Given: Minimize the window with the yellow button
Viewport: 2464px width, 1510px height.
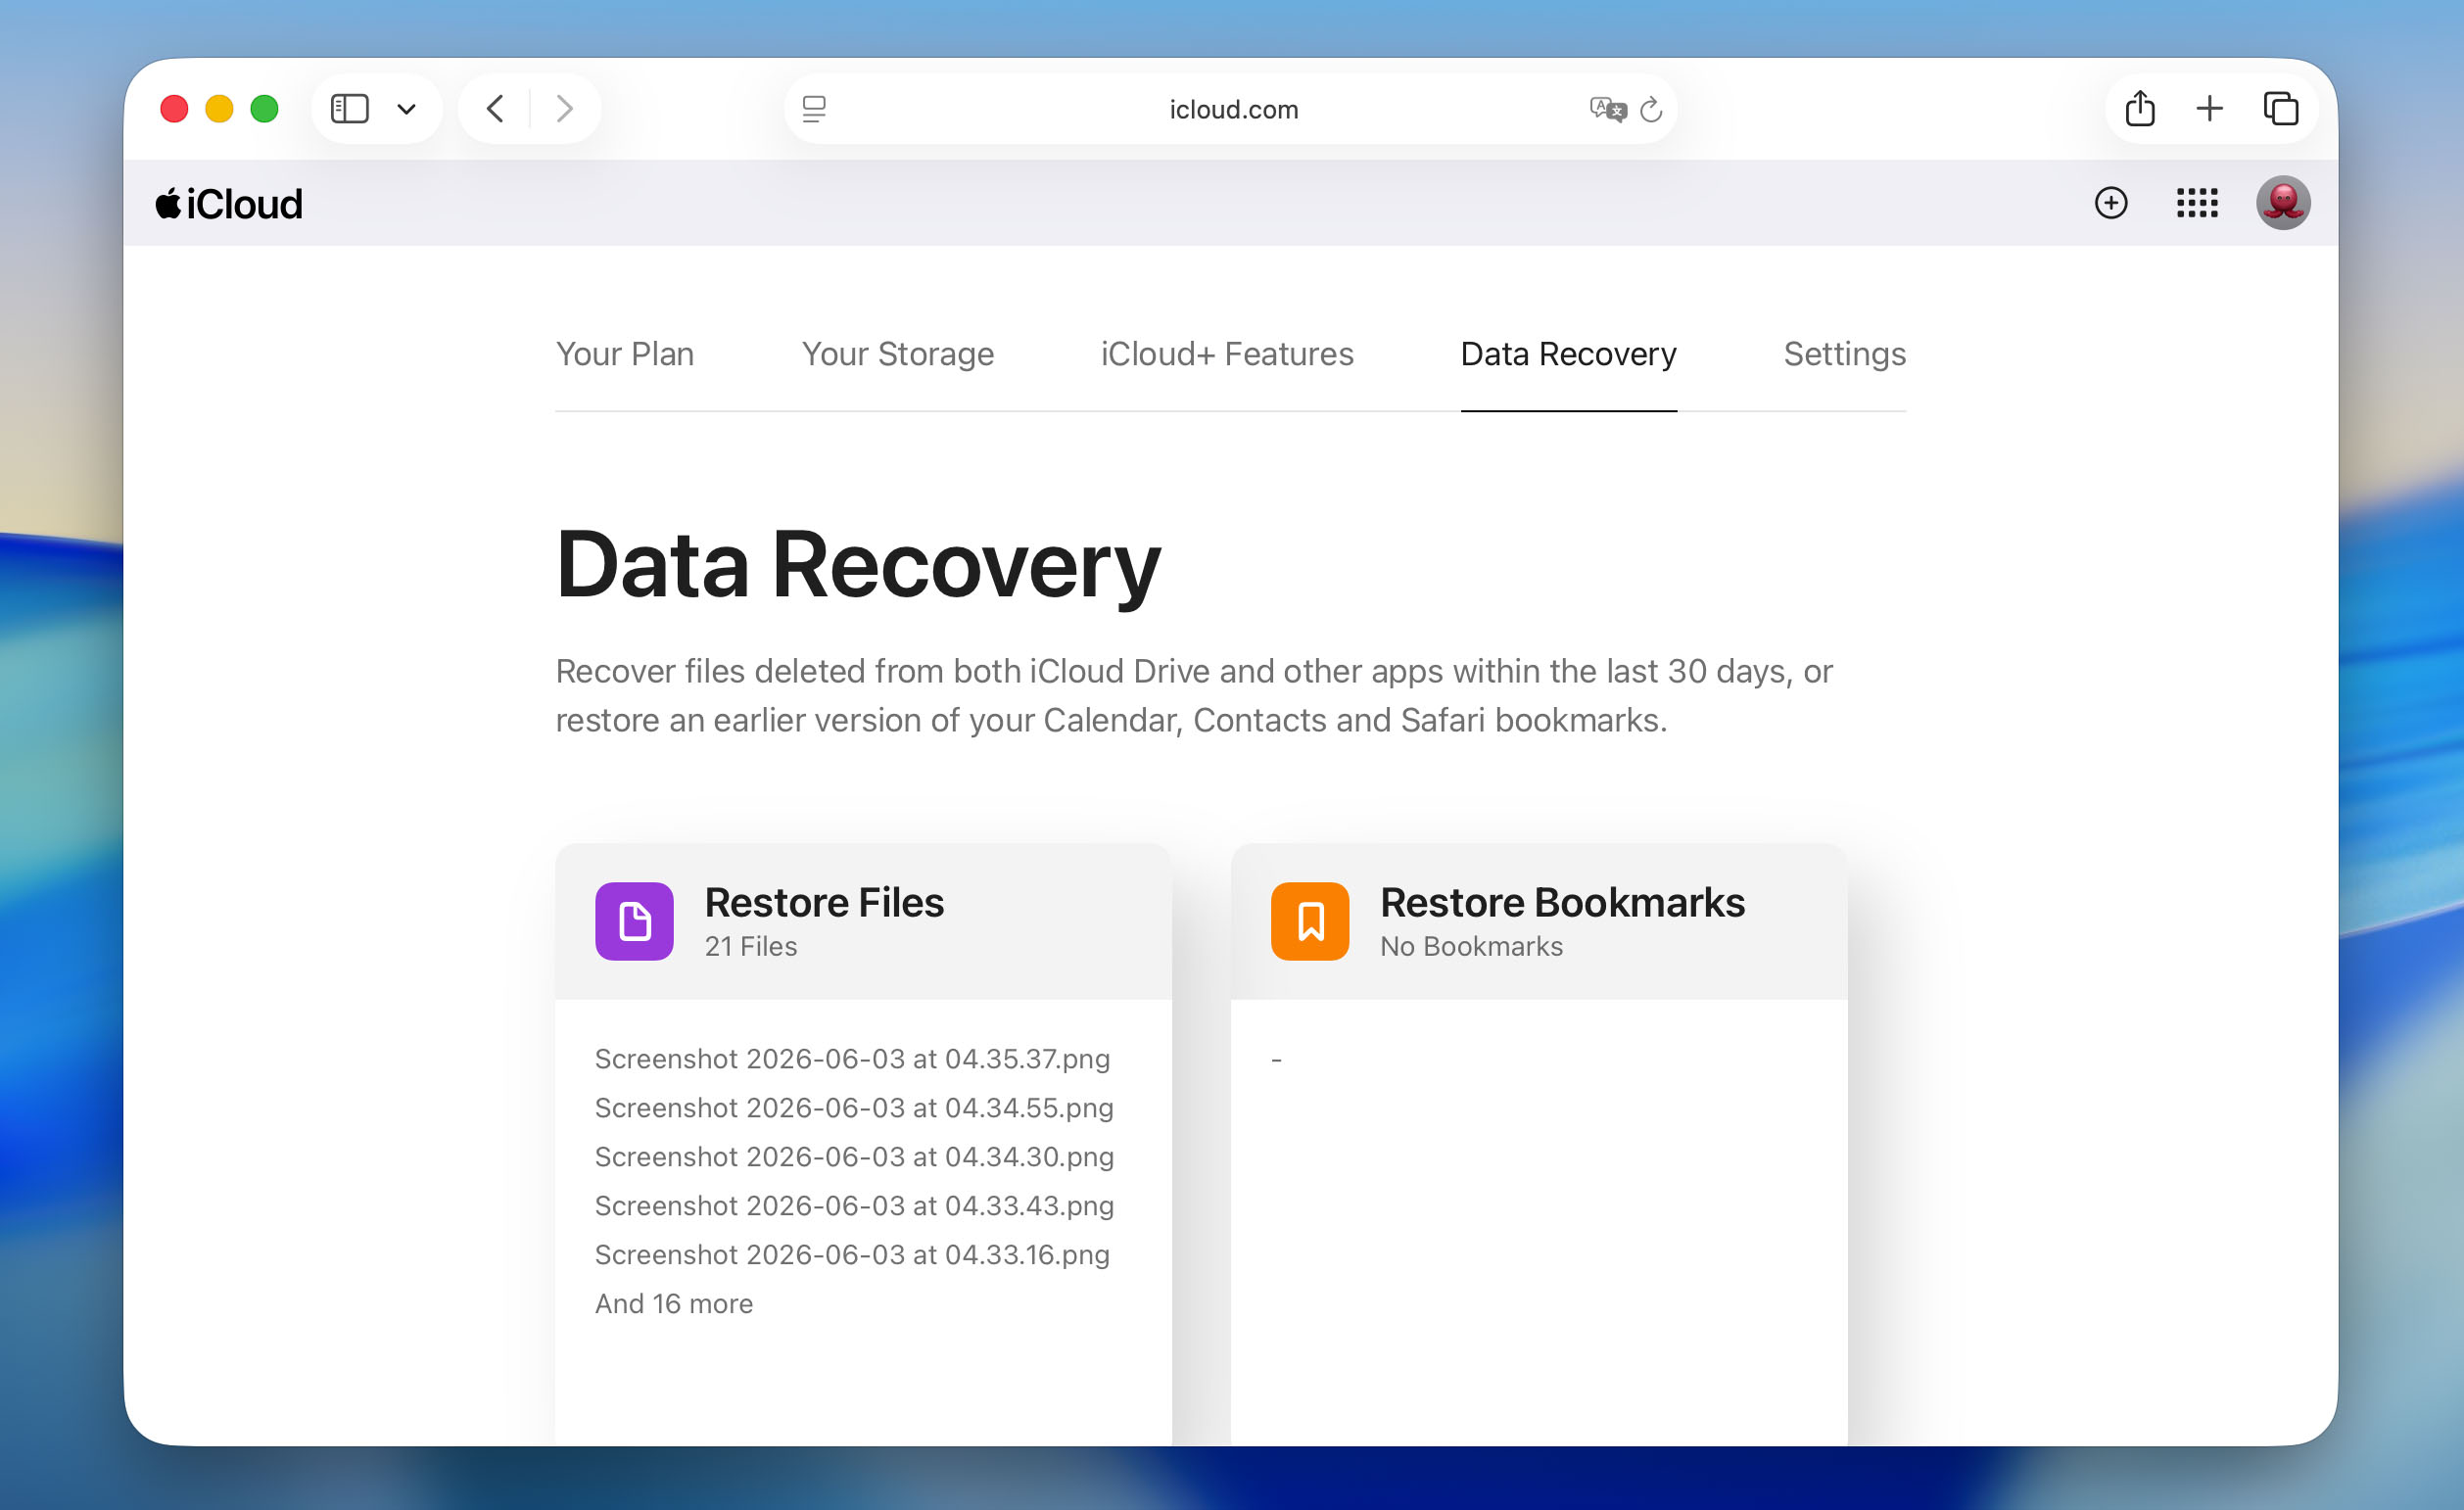Looking at the screenshot, I should (219, 108).
